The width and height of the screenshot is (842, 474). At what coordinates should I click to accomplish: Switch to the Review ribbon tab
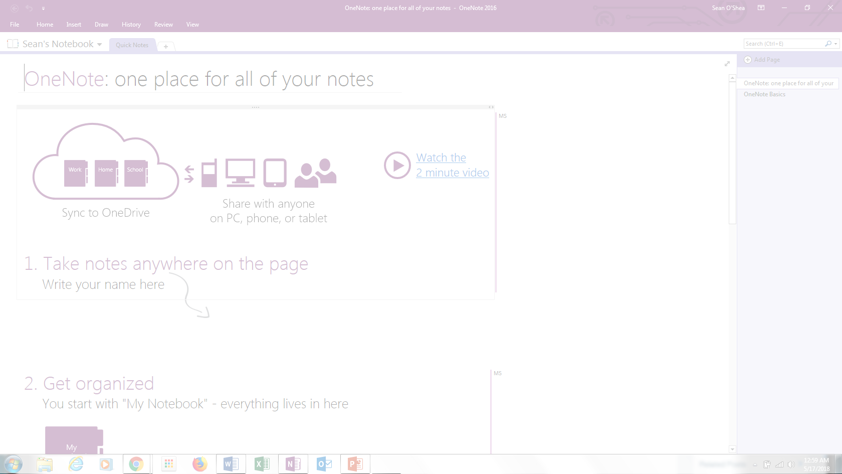pyautogui.click(x=163, y=25)
